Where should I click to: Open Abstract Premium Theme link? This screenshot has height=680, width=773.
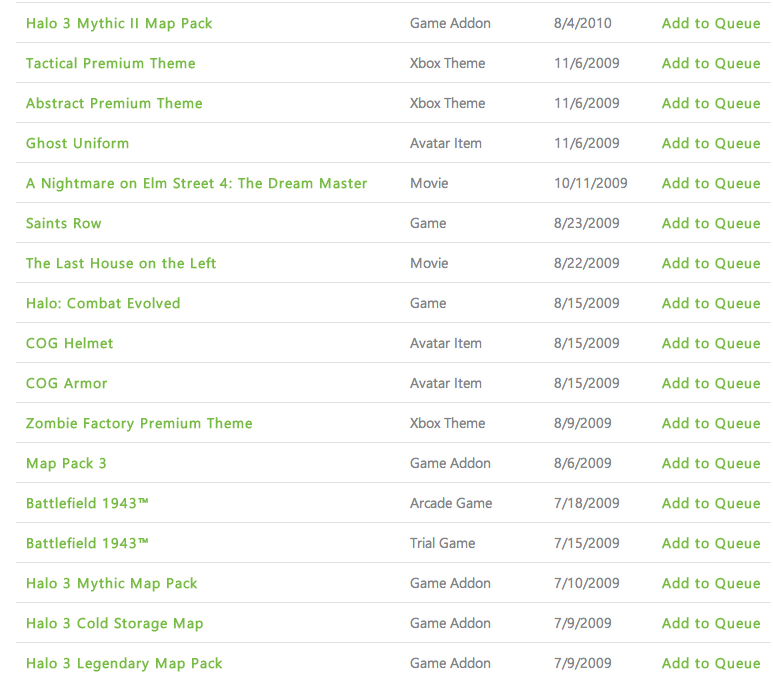(114, 103)
